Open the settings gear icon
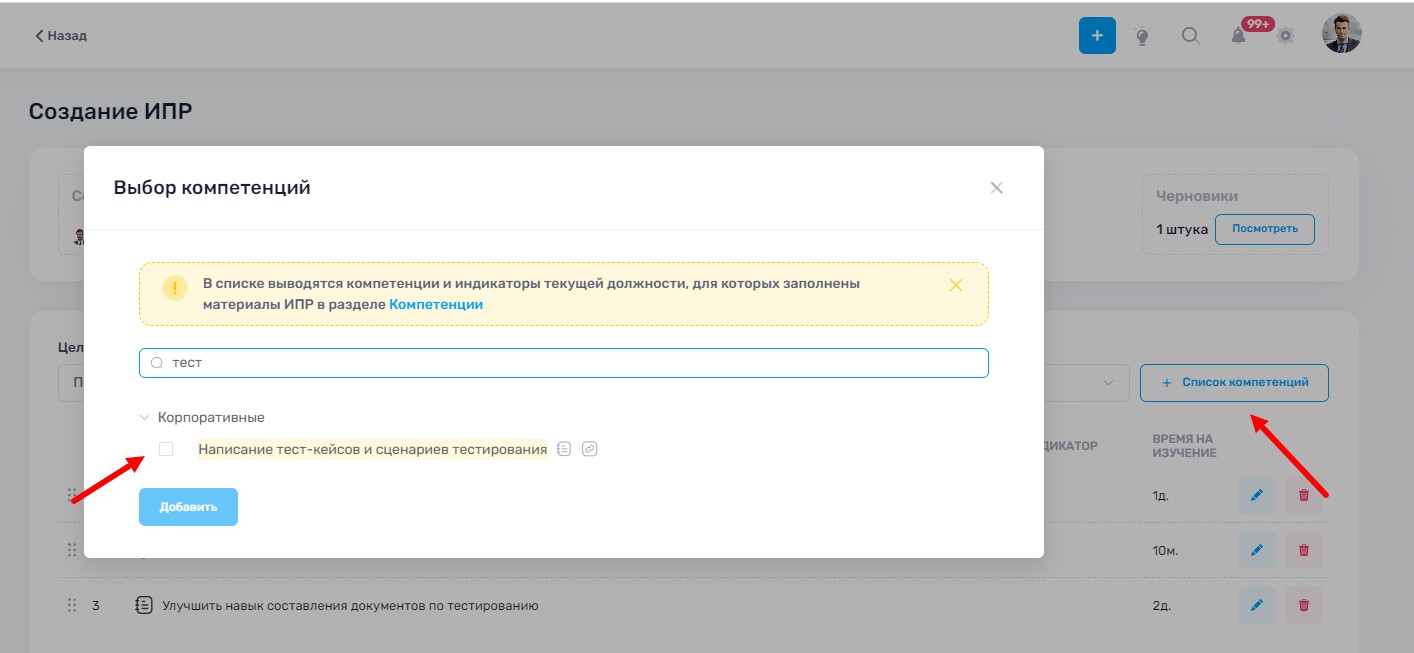 click(1285, 36)
